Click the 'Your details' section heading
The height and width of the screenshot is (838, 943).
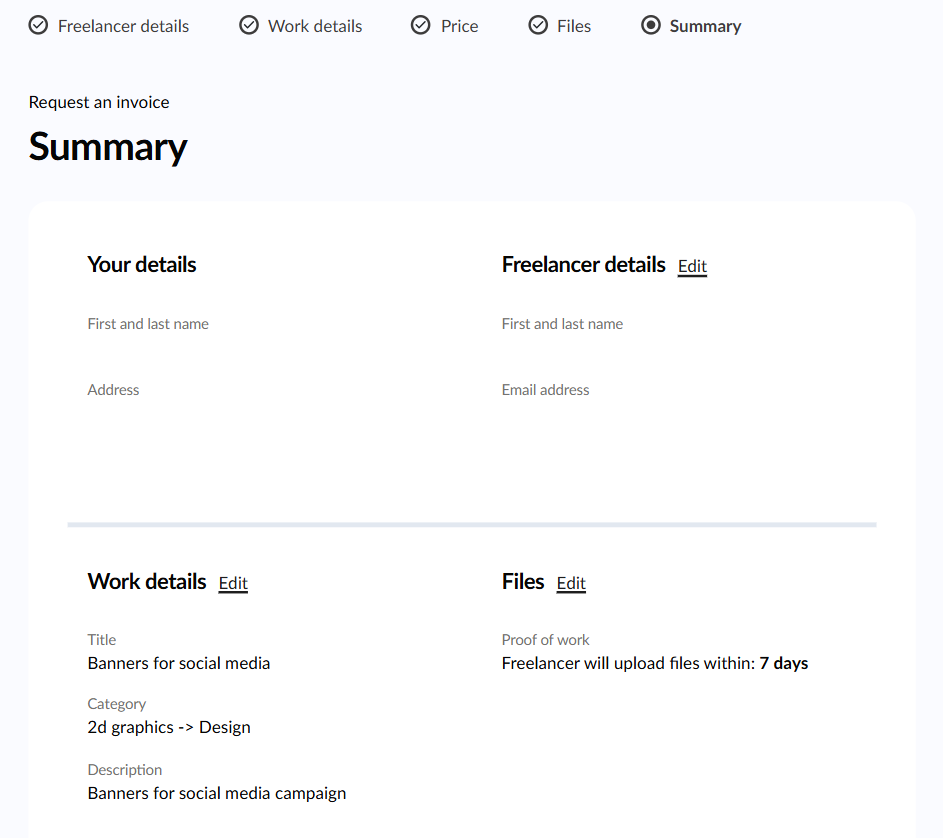click(x=142, y=265)
